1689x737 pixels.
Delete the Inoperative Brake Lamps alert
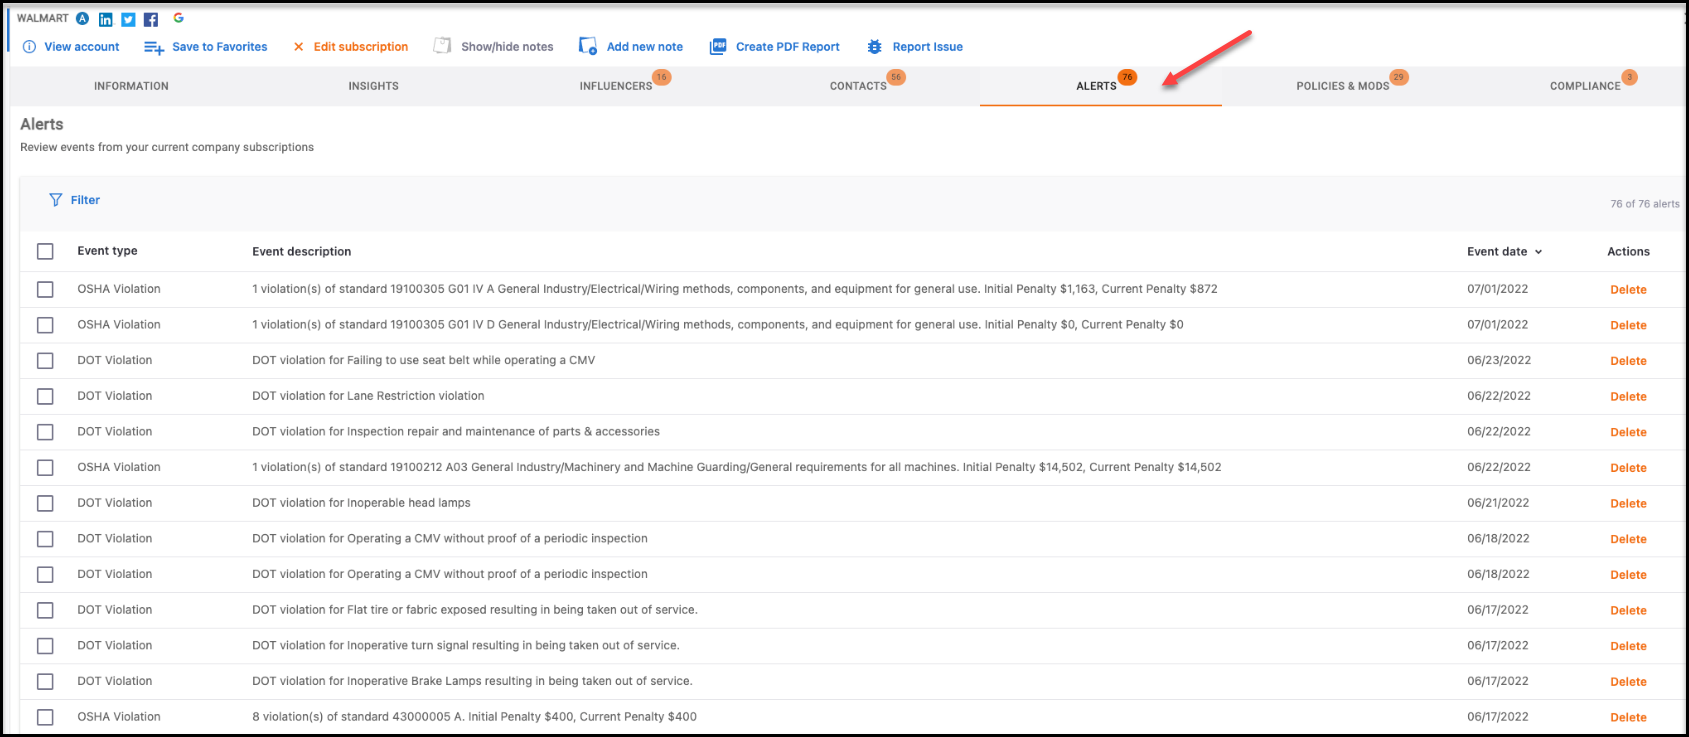1628,682
